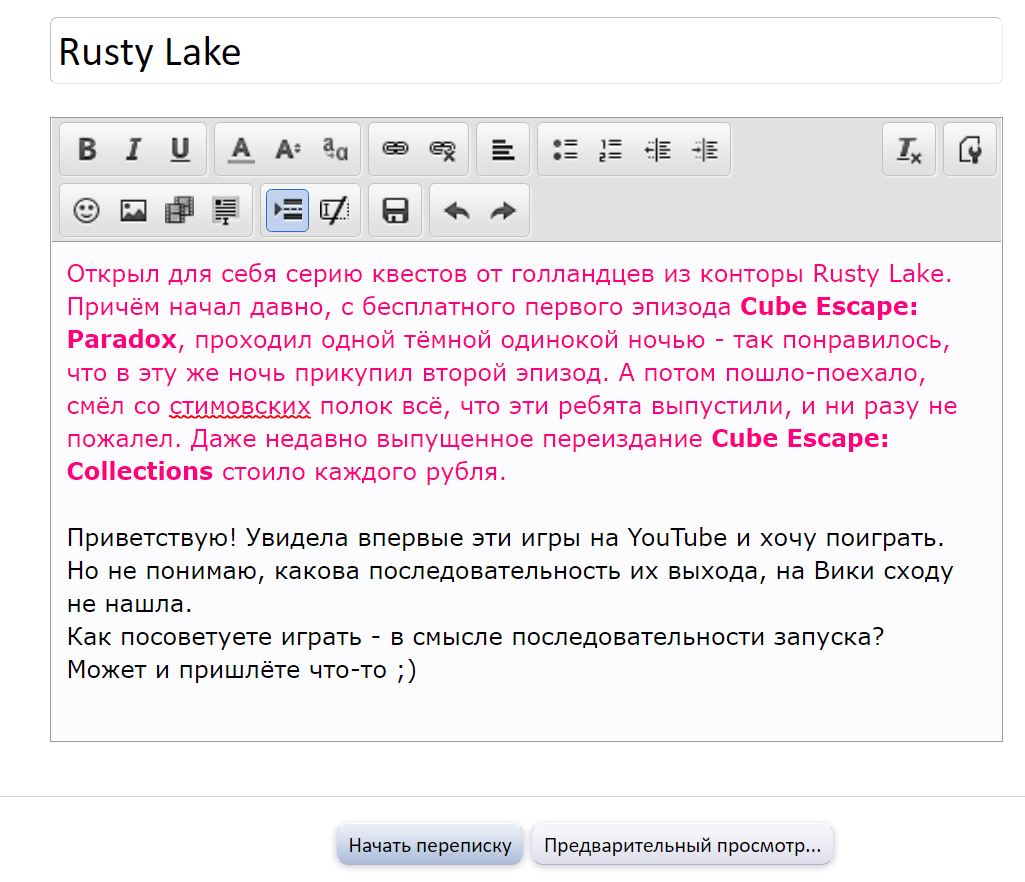
Task: Toggle bold formatting
Action: [87, 150]
